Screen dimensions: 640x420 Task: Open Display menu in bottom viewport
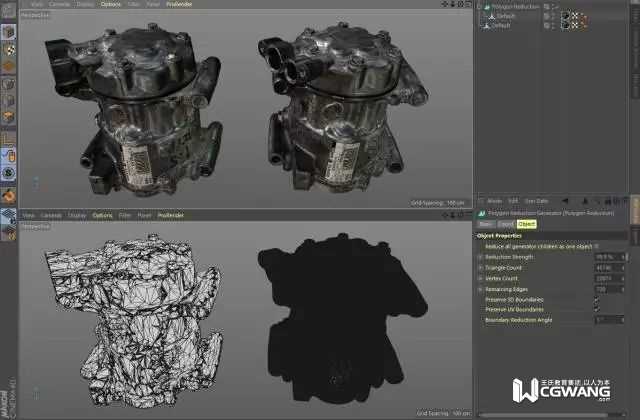(x=77, y=215)
